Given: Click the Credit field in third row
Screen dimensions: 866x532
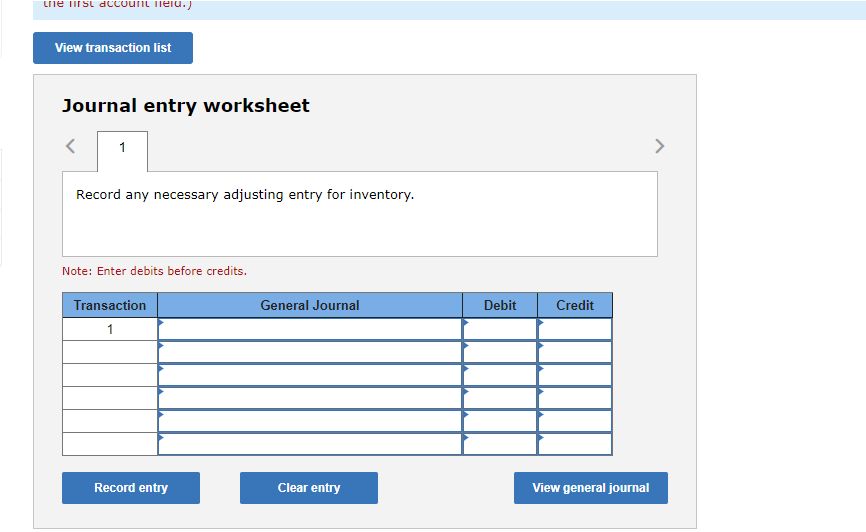Looking at the screenshot, I should point(575,376).
